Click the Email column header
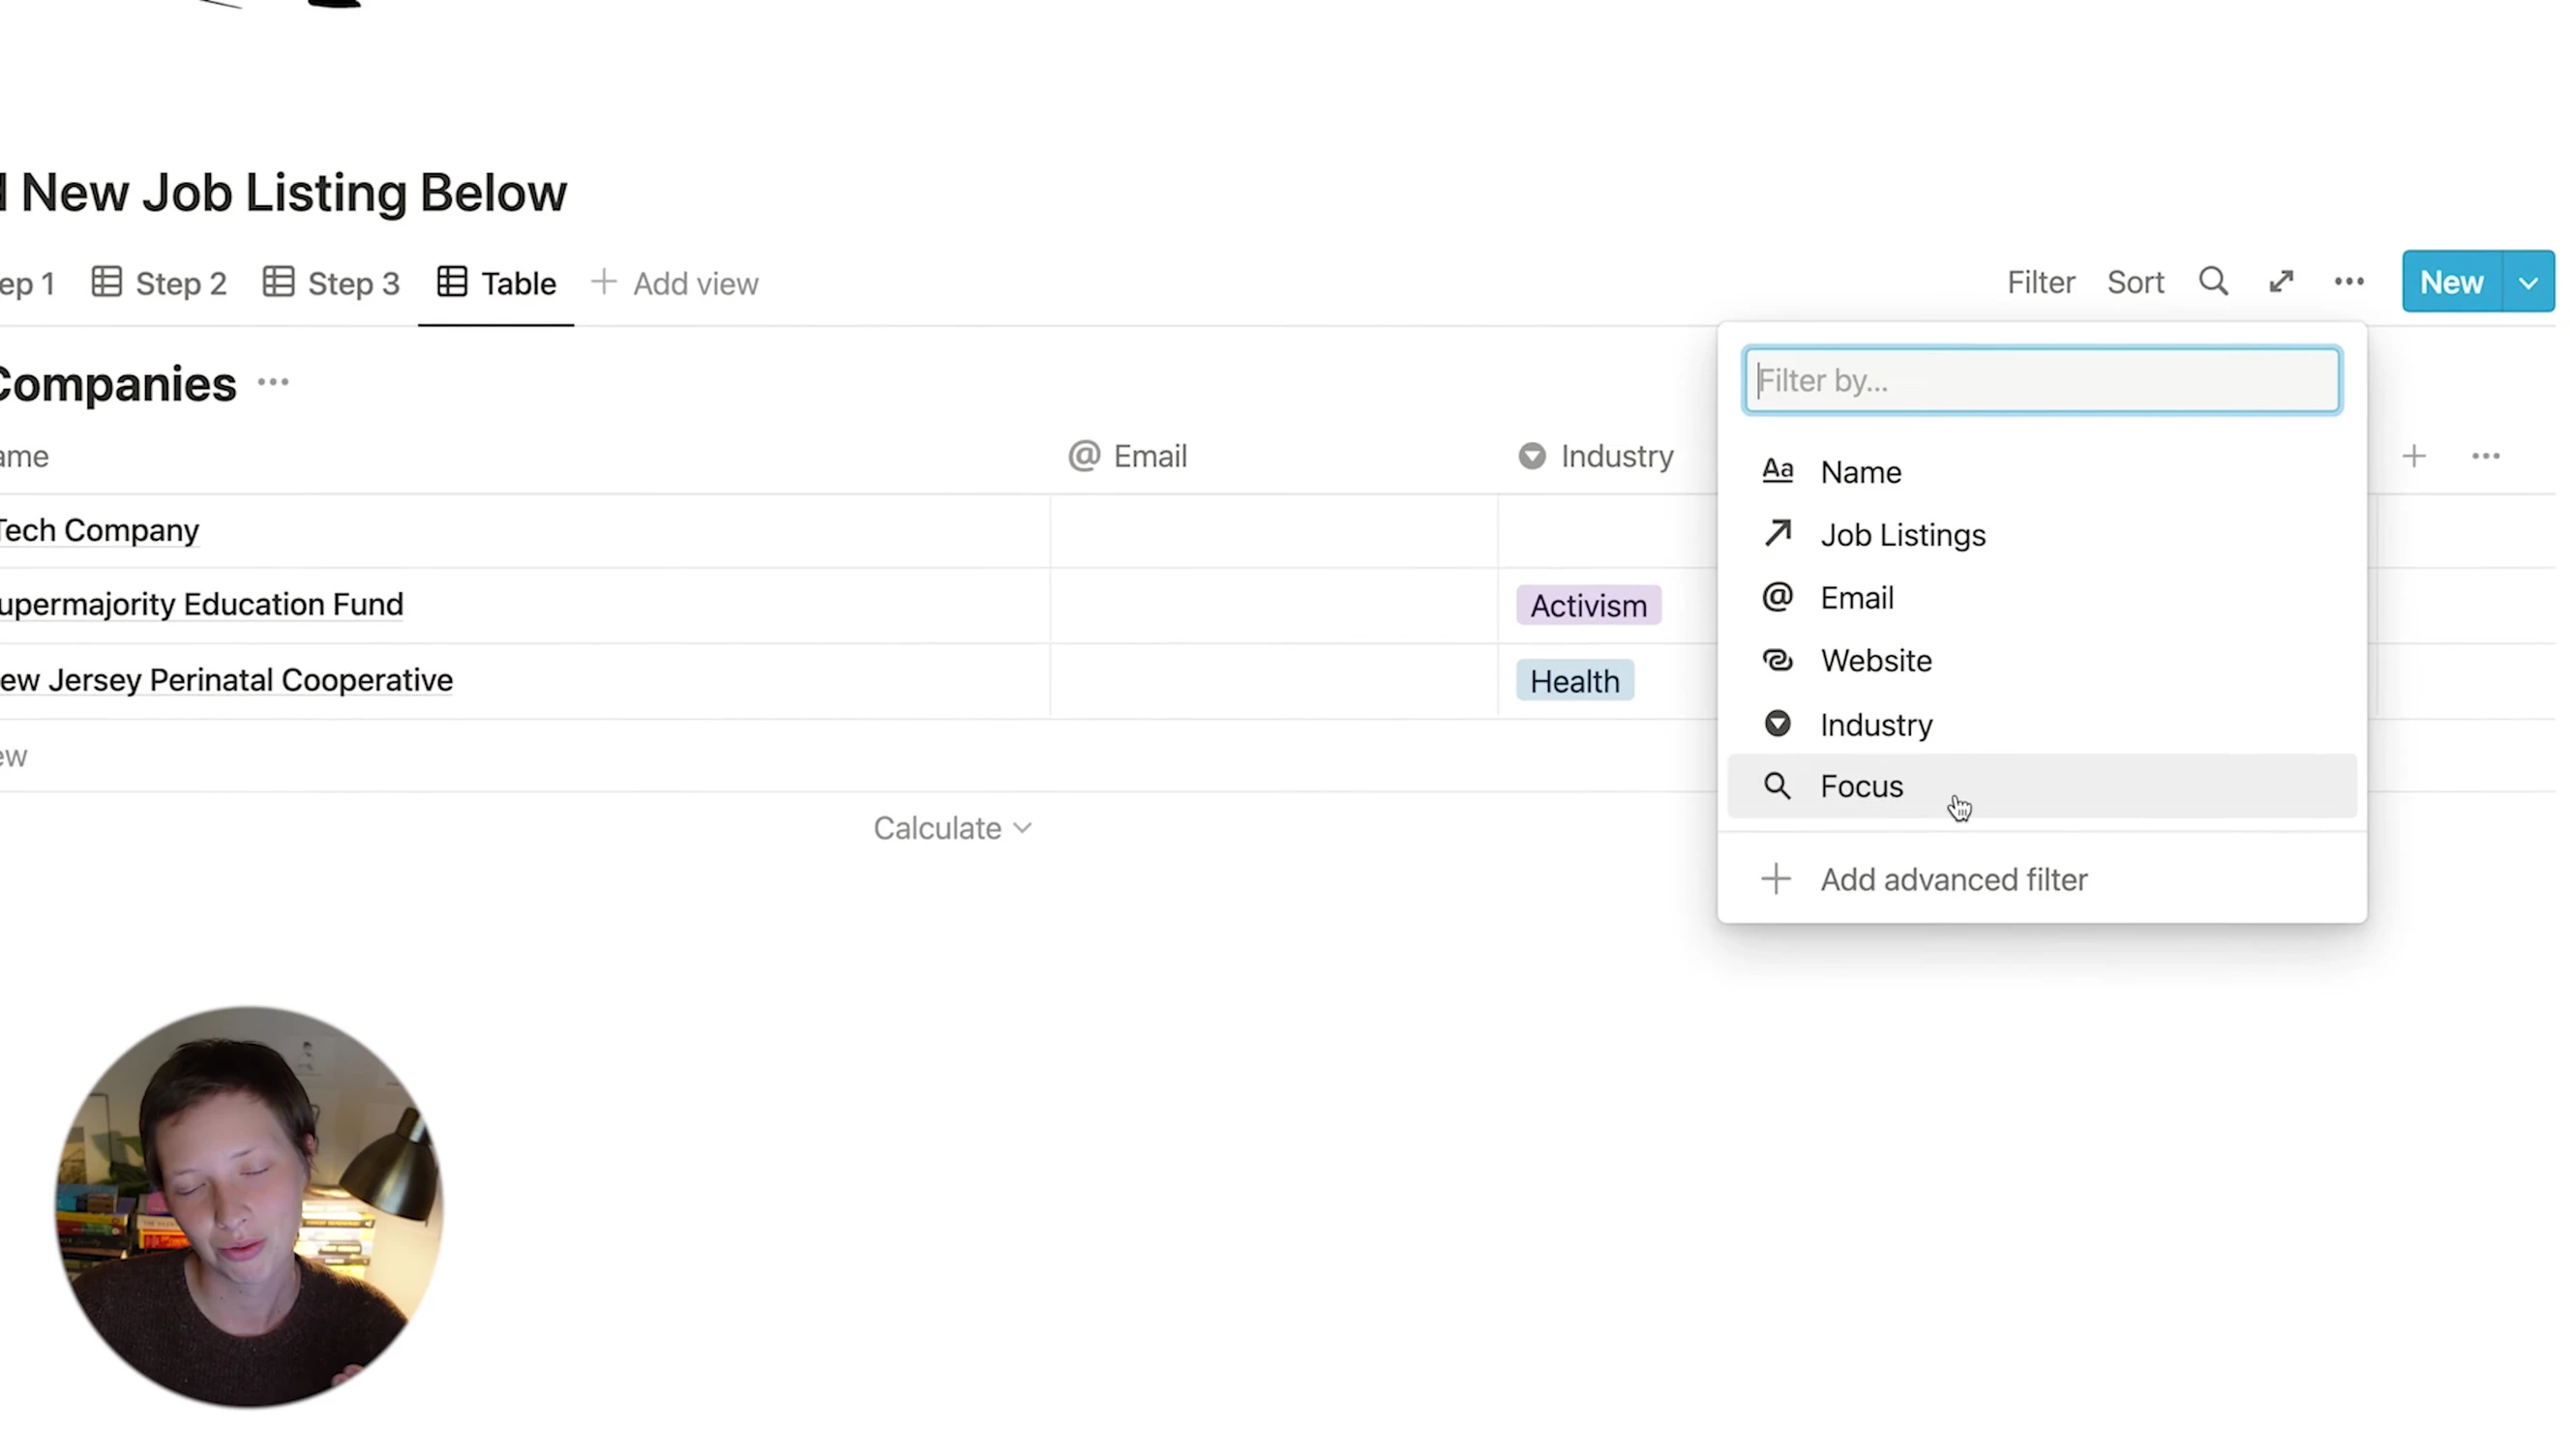The image size is (2570, 1456). (x=1128, y=456)
